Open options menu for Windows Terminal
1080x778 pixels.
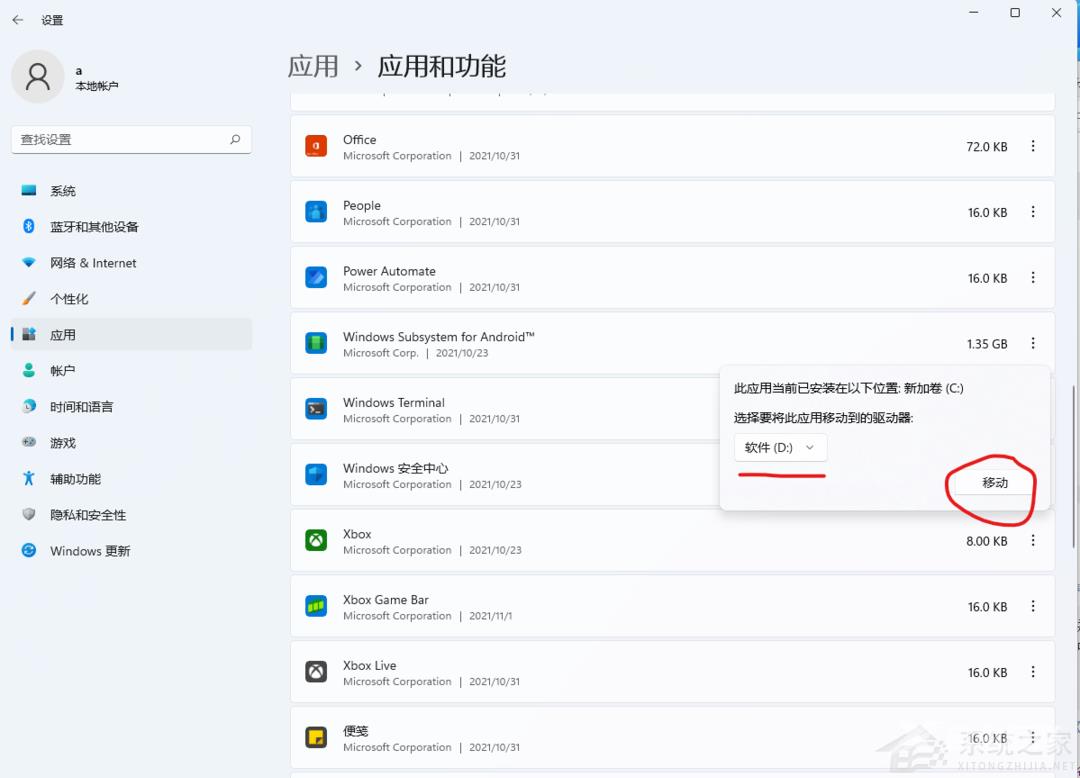click(x=1033, y=409)
